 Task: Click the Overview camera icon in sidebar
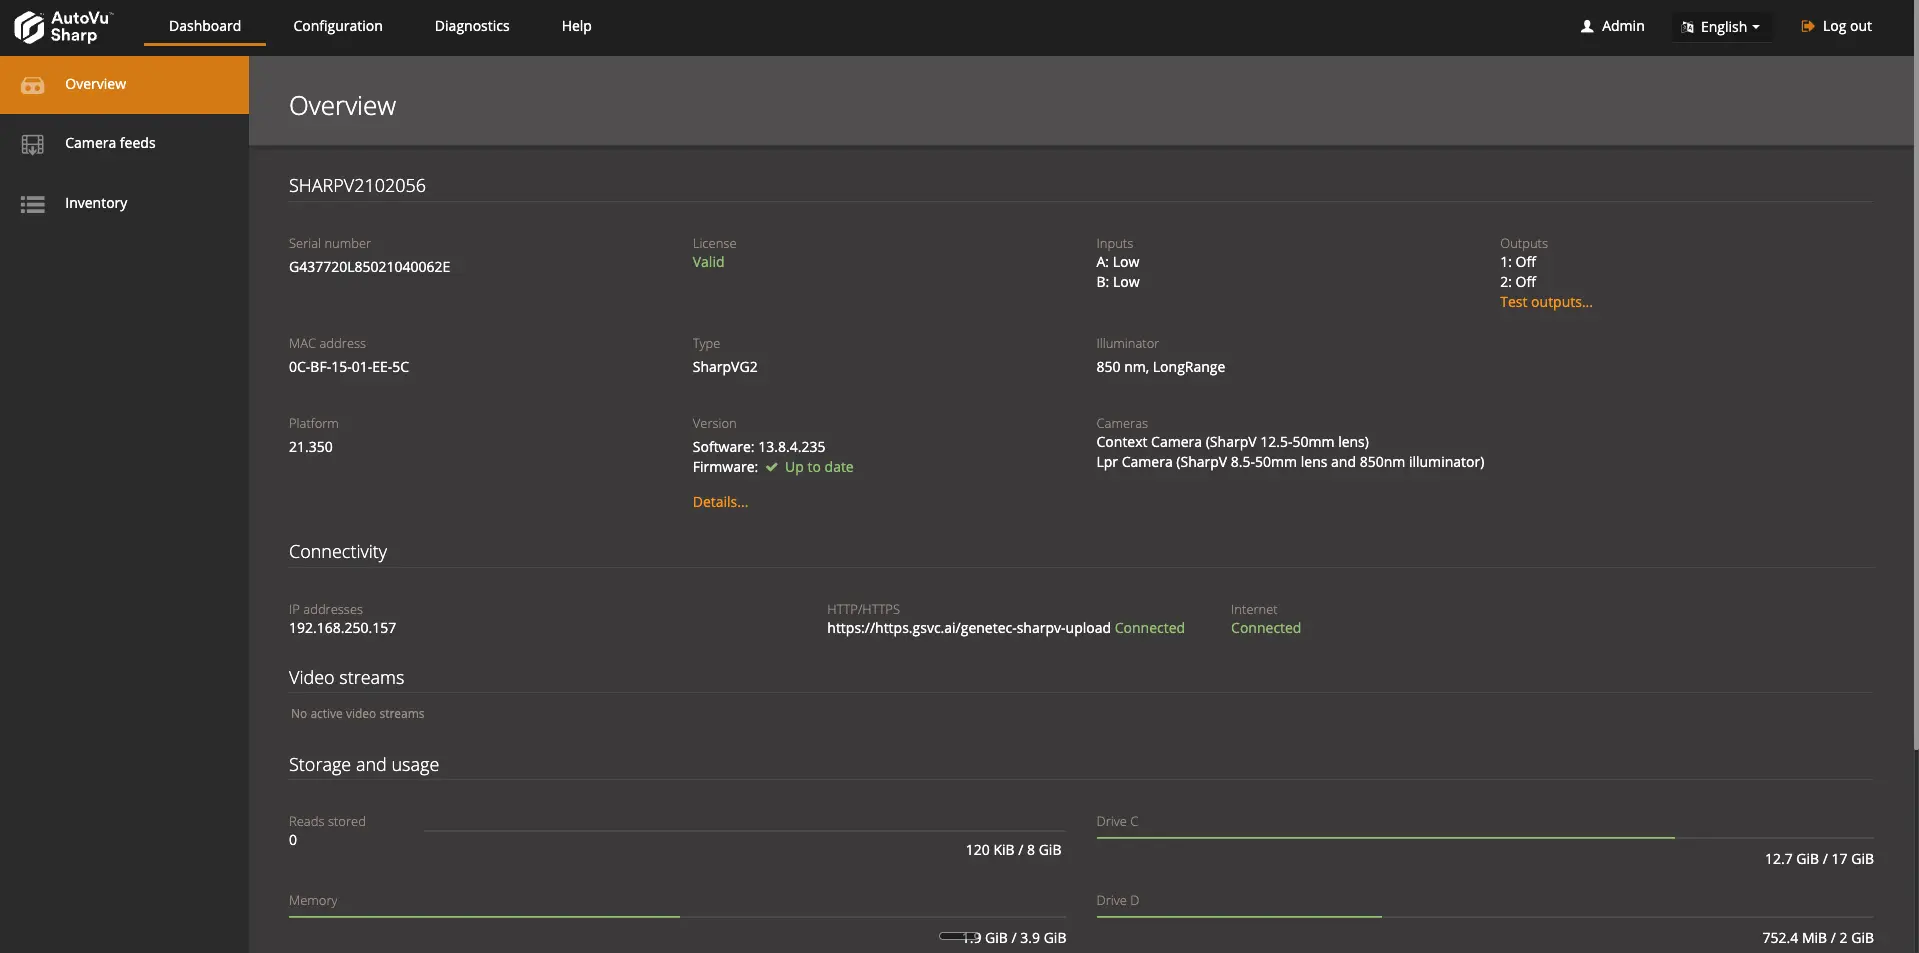(33, 85)
